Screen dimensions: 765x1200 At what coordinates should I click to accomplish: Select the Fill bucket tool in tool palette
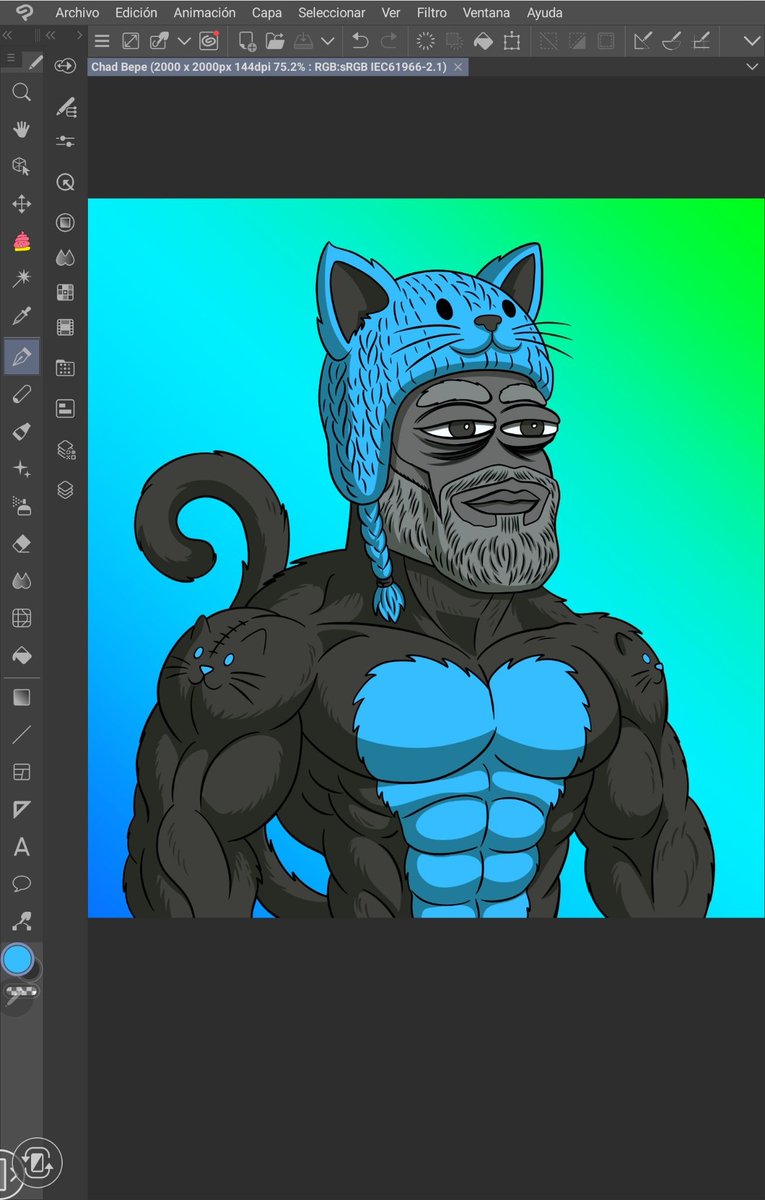[x=21, y=657]
